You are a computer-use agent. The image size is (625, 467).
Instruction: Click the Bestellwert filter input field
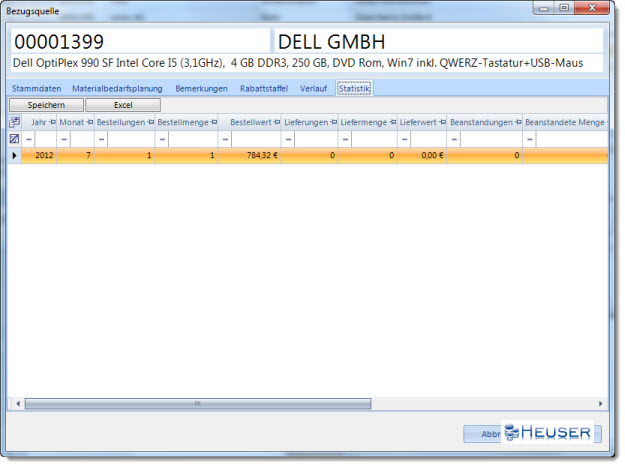click(x=256, y=139)
